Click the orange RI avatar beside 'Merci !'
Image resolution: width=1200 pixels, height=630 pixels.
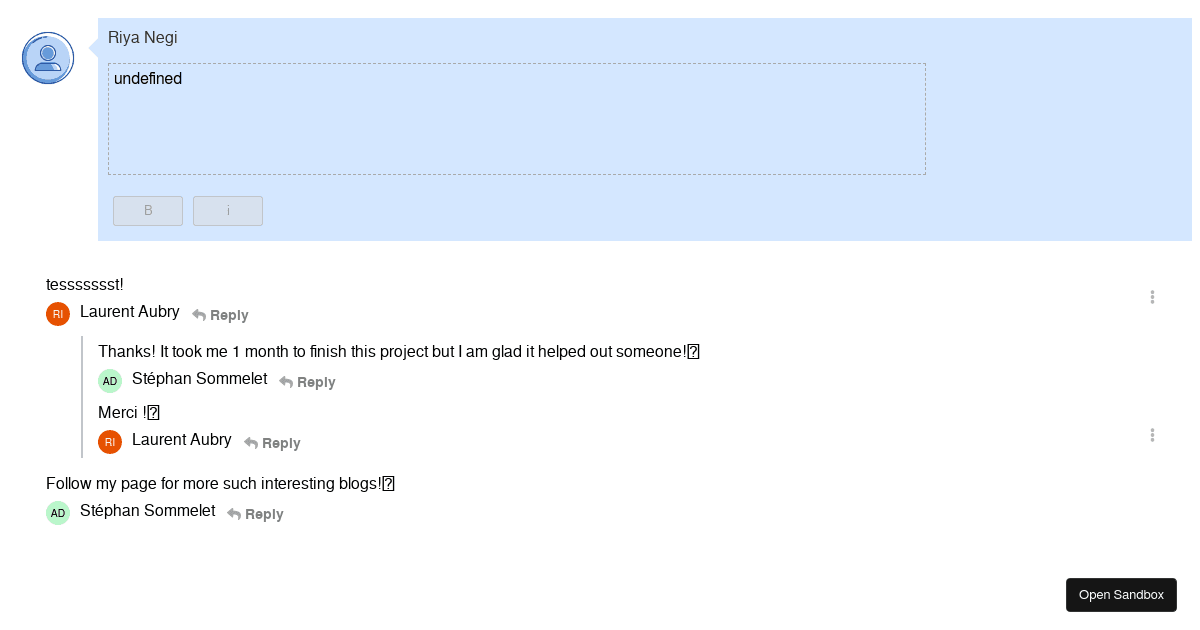click(x=110, y=442)
